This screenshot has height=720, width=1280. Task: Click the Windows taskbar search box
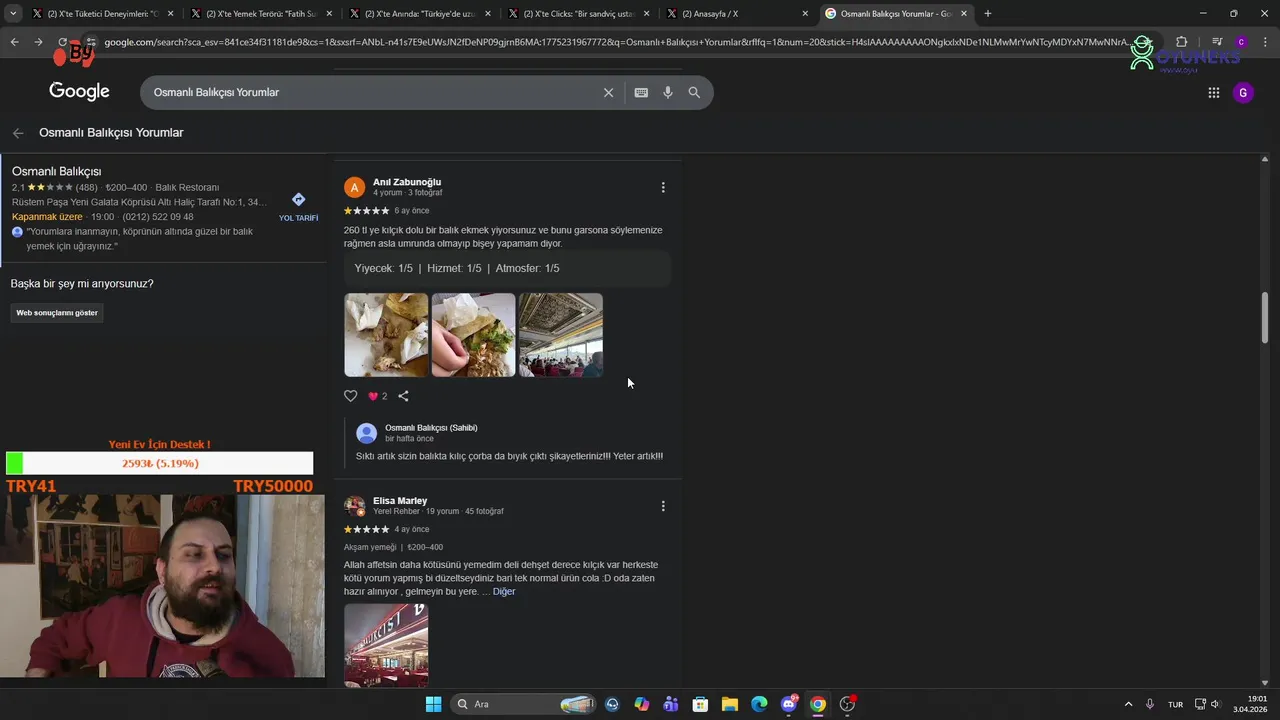524,704
